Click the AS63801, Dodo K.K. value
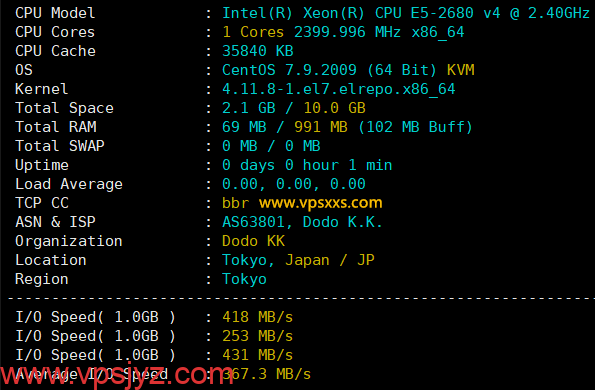595x390 pixels. pos(302,222)
